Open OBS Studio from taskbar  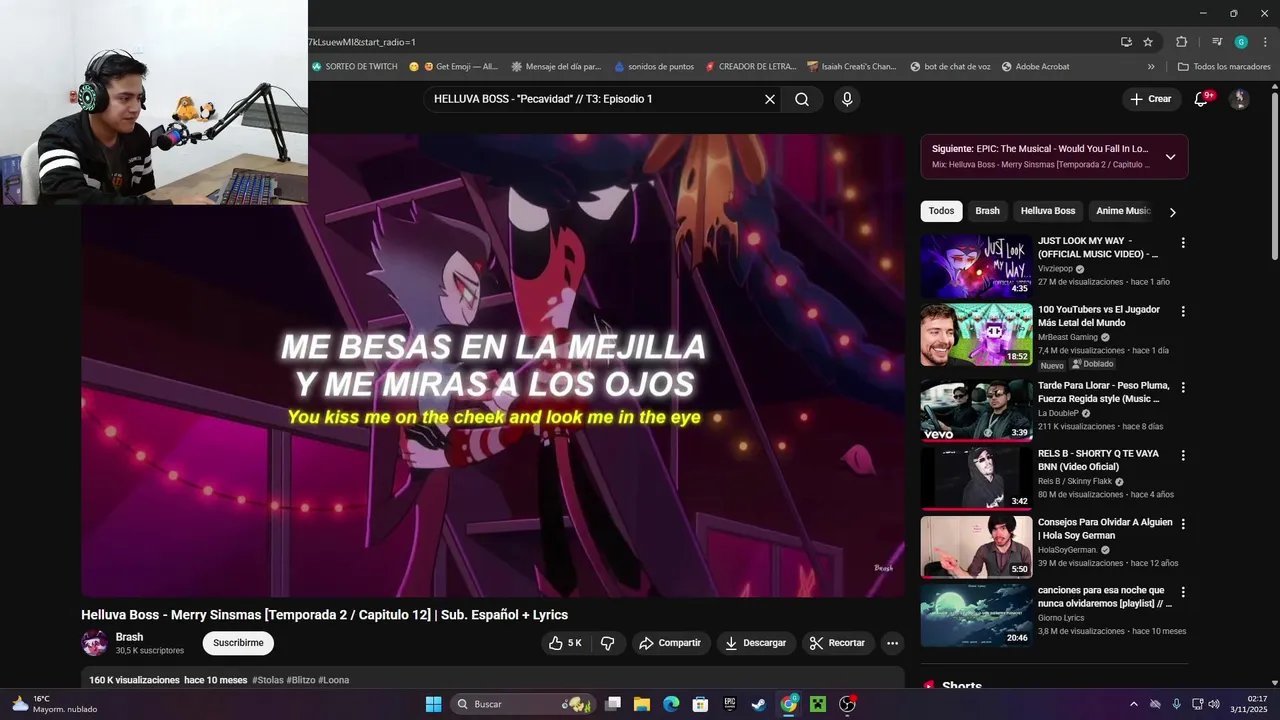(x=848, y=704)
